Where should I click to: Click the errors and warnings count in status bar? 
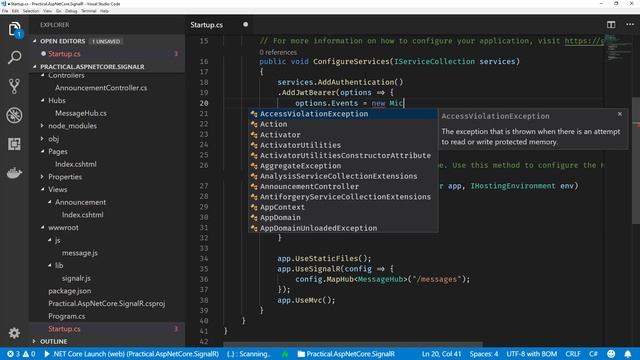(21, 354)
